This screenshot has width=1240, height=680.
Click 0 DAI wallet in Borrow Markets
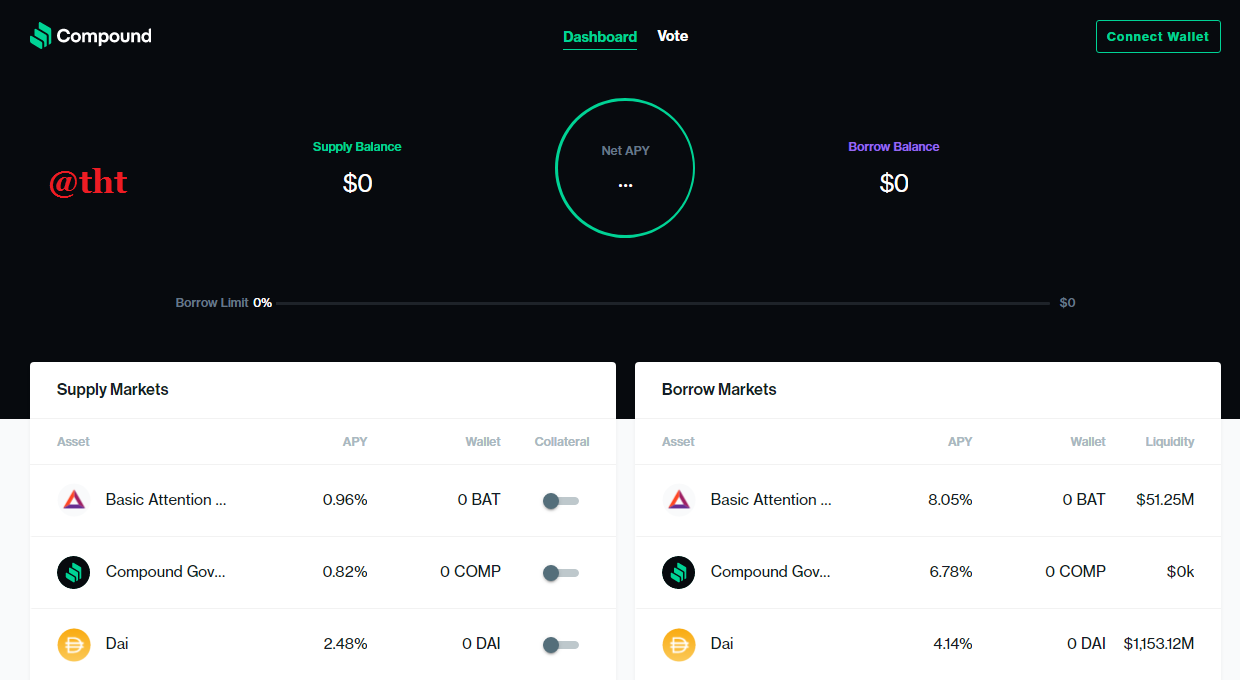(x=1086, y=644)
